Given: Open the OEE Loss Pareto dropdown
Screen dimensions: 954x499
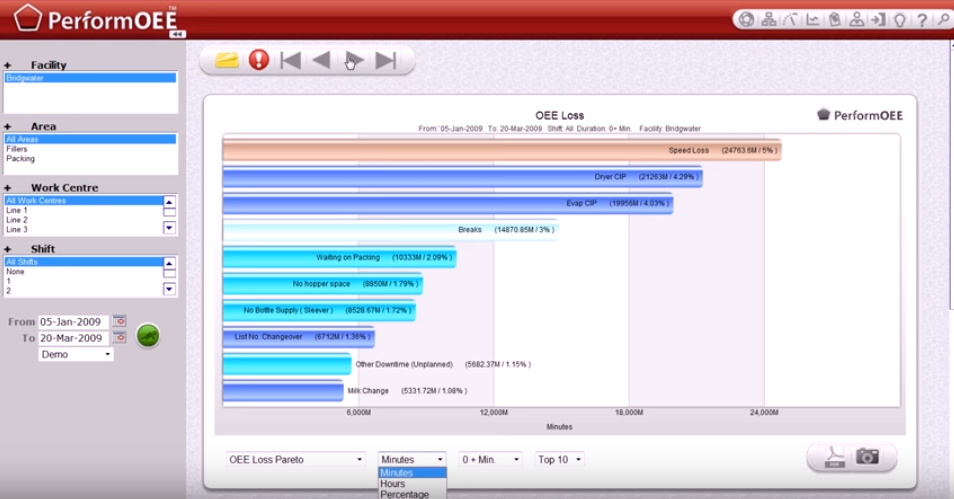Looking at the screenshot, I should 295,459.
